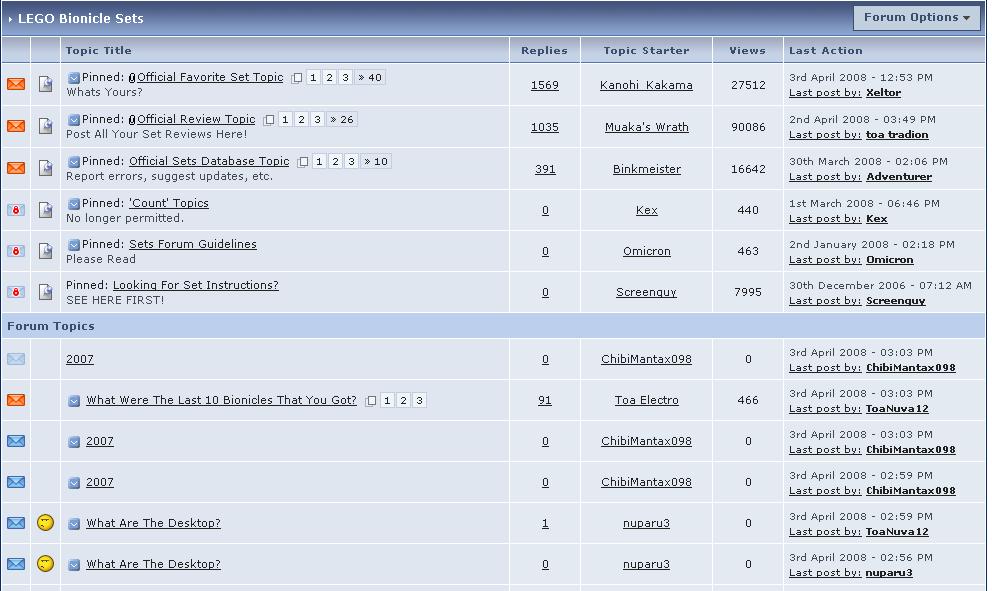Click the unread-post arrow icon before Official Sets Database Topic
992x591 pixels.
(73, 162)
